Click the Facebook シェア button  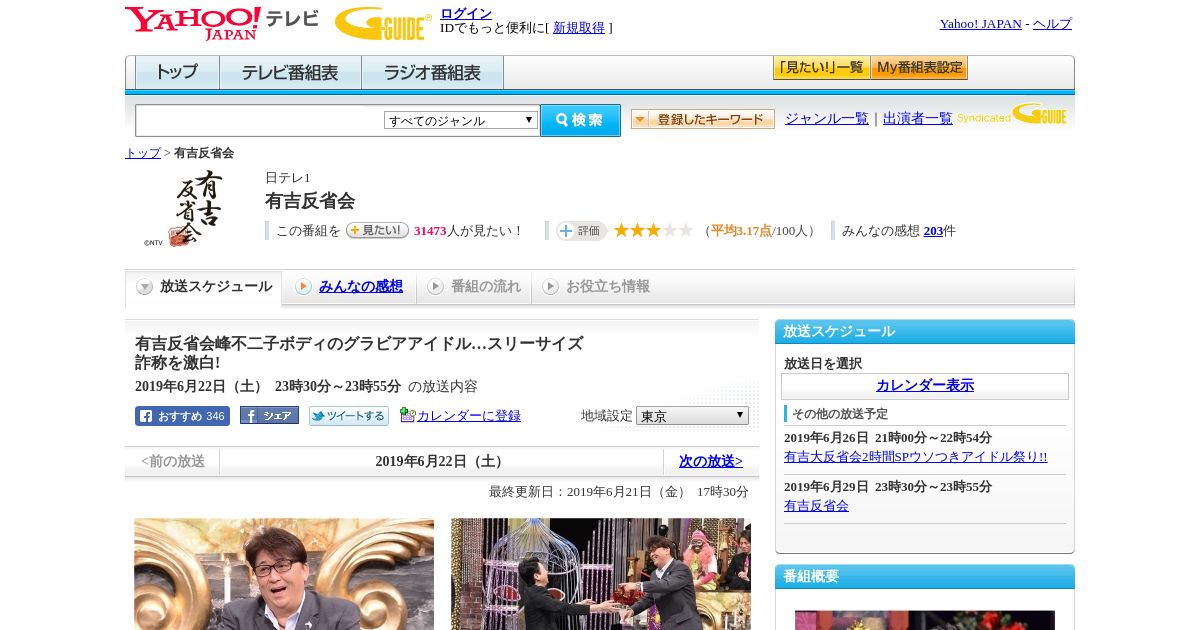point(269,416)
